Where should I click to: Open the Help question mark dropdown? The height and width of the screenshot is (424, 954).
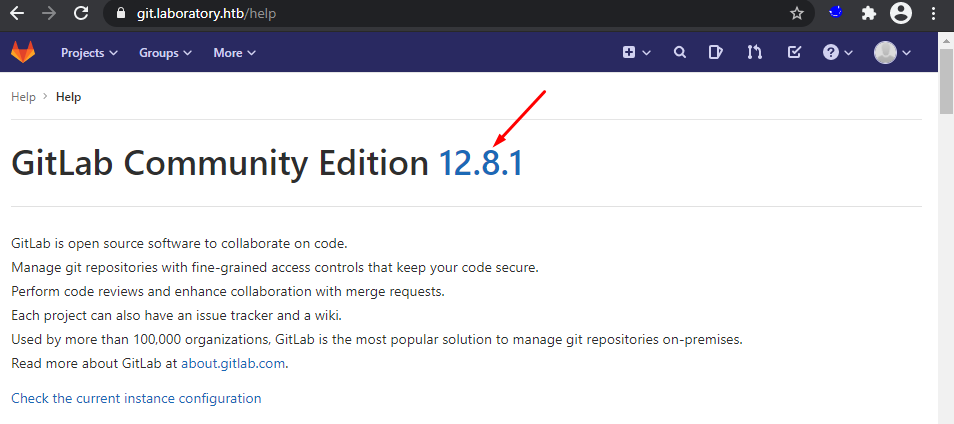pyautogui.click(x=837, y=53)
